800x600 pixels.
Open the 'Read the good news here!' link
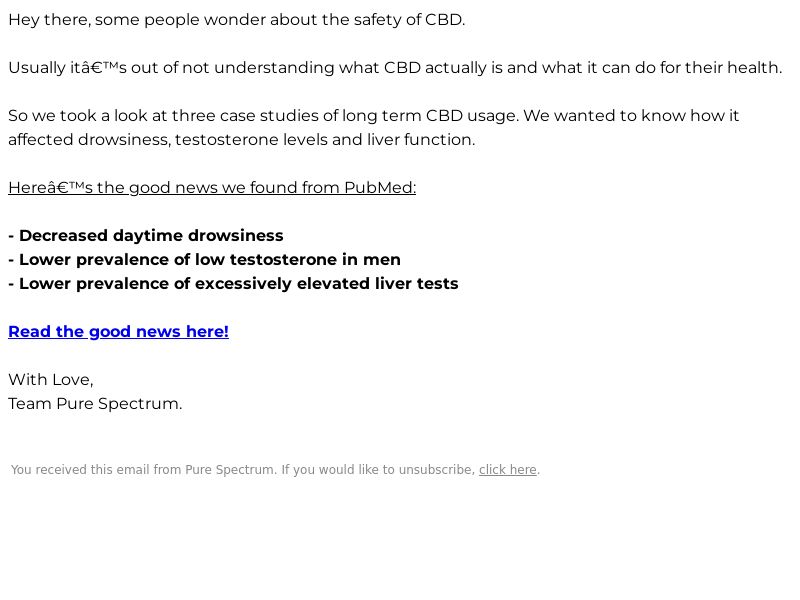pyautogui.click(x=118, y=332)
